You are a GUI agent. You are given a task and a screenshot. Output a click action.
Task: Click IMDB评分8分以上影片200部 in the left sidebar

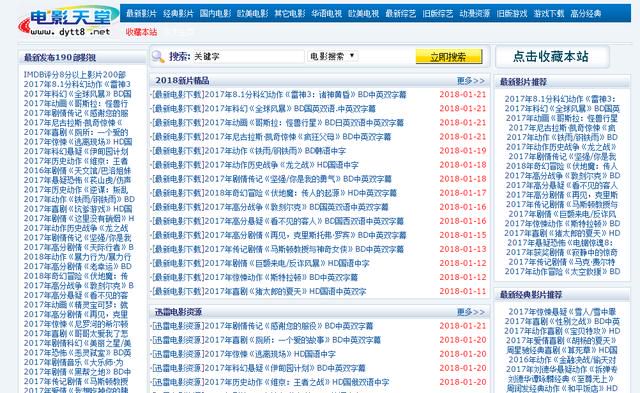75,75
